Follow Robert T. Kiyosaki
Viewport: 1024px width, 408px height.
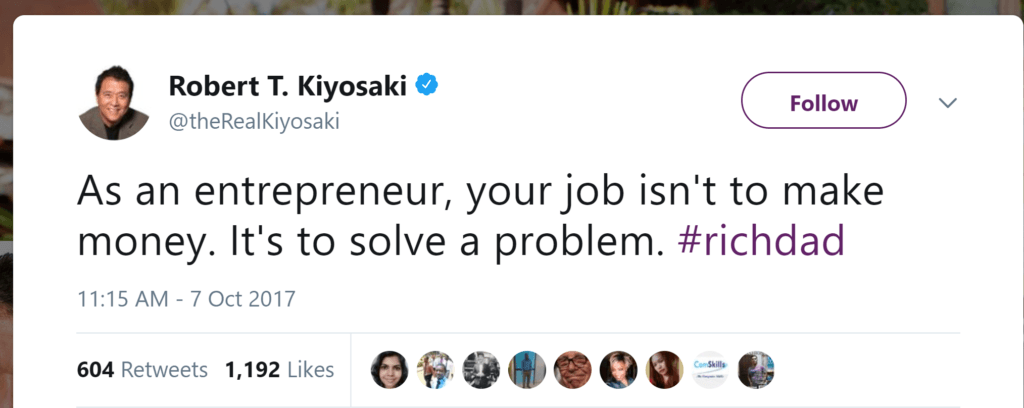coord(824,101)
